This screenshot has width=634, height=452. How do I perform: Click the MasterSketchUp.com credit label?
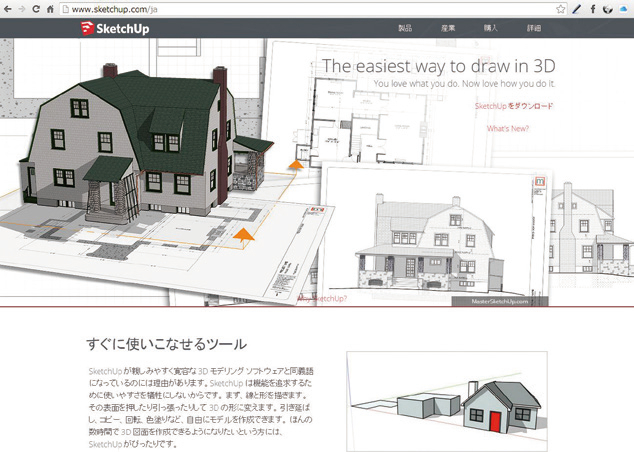point(500,302)
